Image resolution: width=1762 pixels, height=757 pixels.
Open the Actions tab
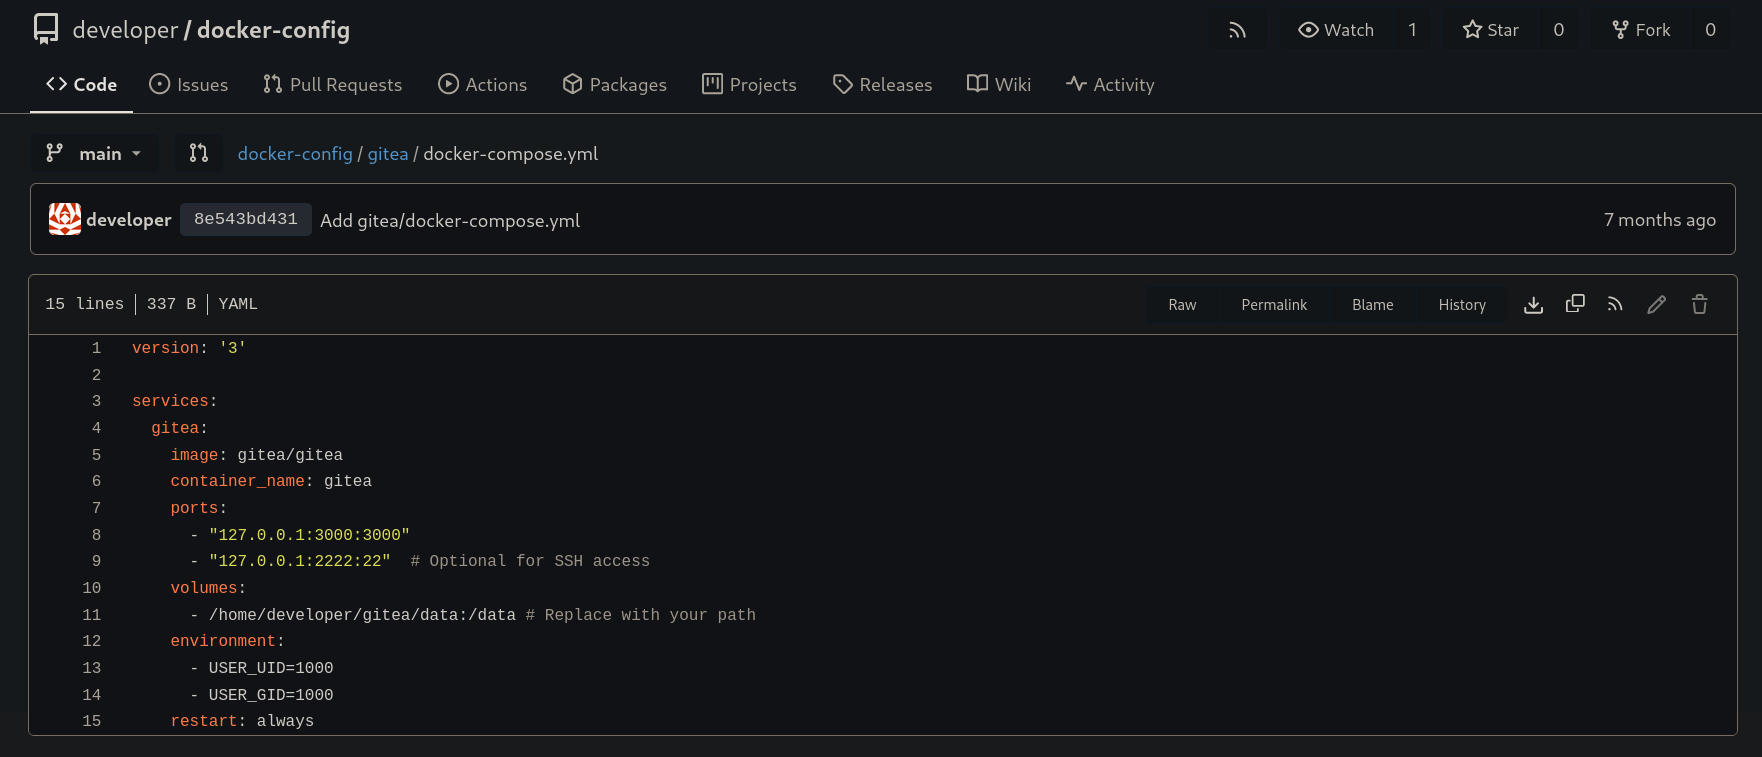tap(483, 85)
